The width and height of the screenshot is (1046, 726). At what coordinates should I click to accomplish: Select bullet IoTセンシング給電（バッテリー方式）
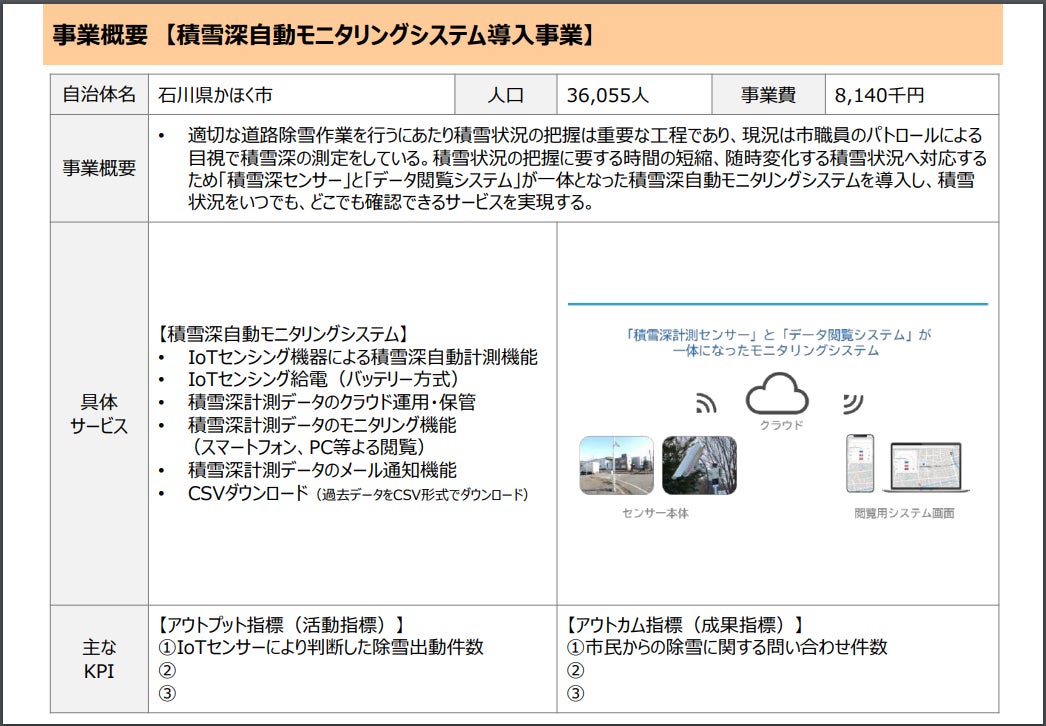click(326, 379)
